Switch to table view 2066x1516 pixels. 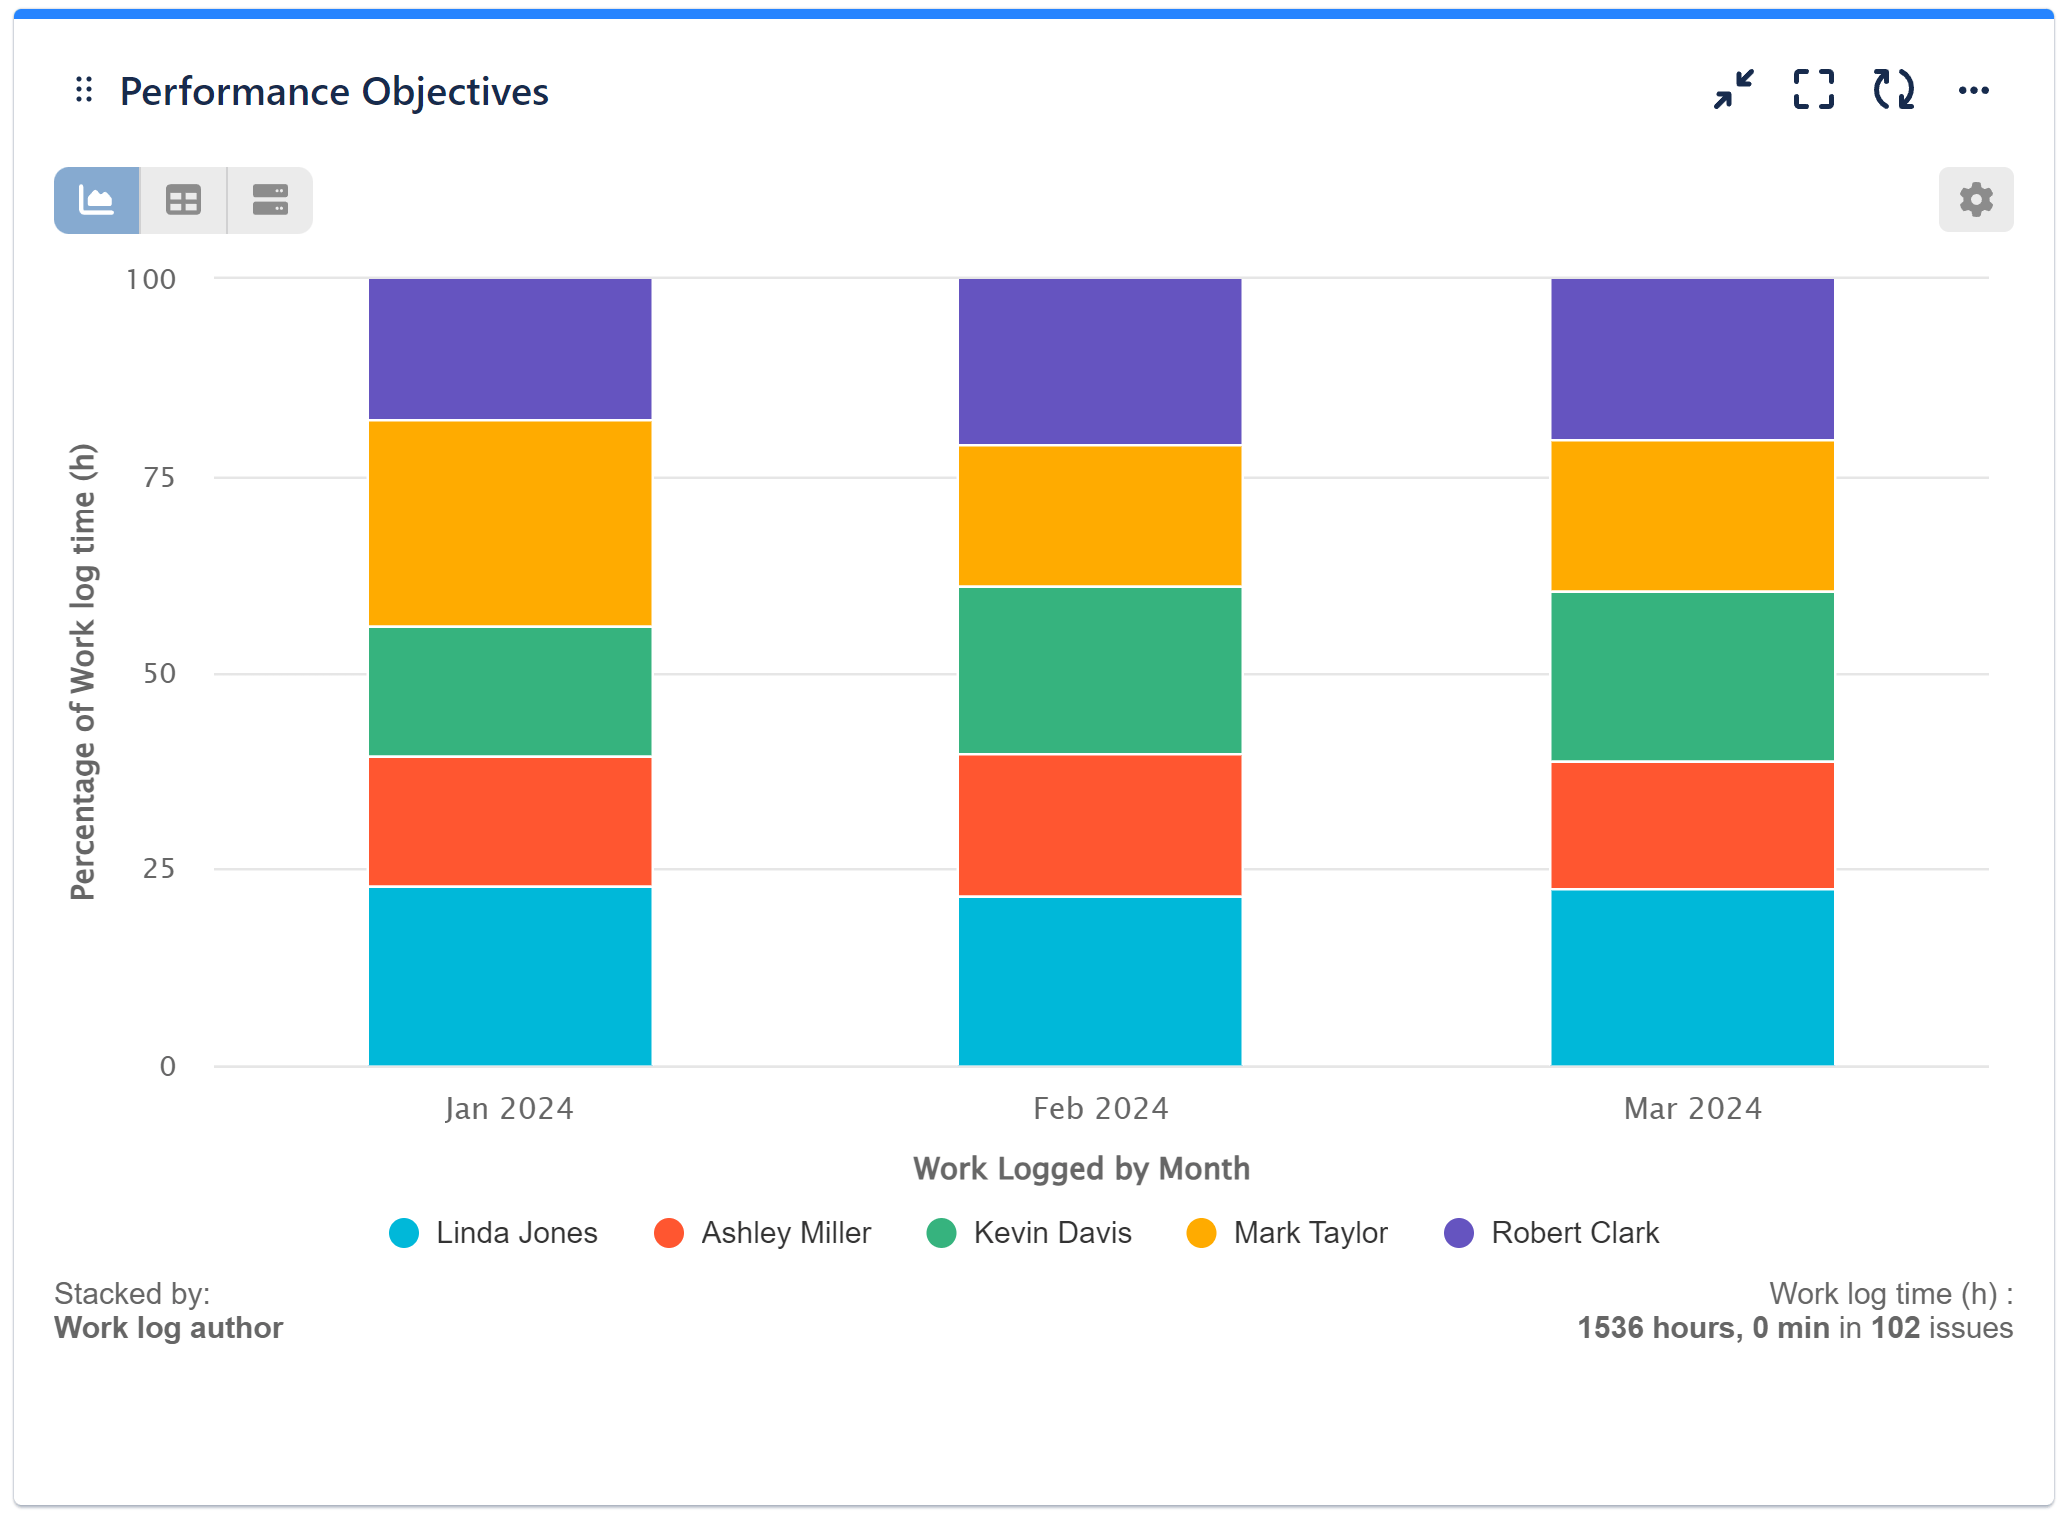point(183,200)
